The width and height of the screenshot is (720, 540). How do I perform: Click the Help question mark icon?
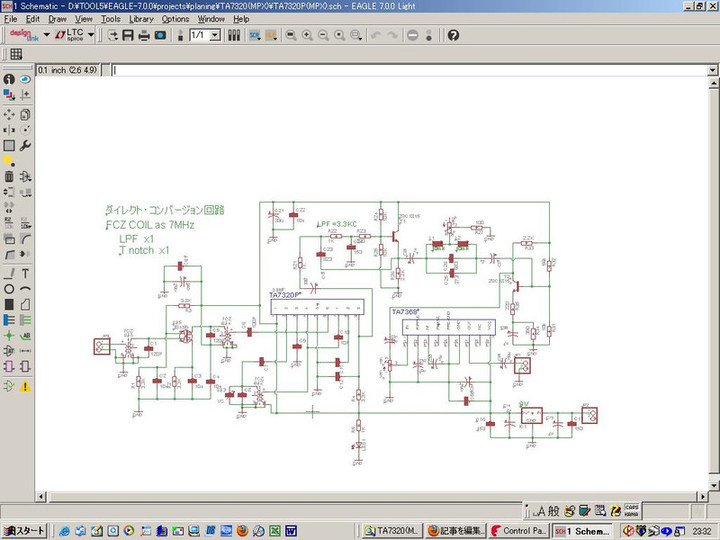453,35
